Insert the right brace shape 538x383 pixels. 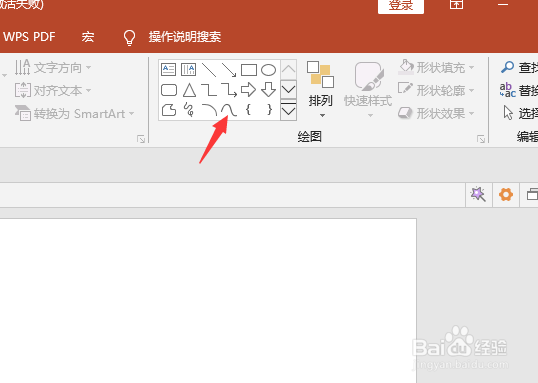(x=269, y=109)
